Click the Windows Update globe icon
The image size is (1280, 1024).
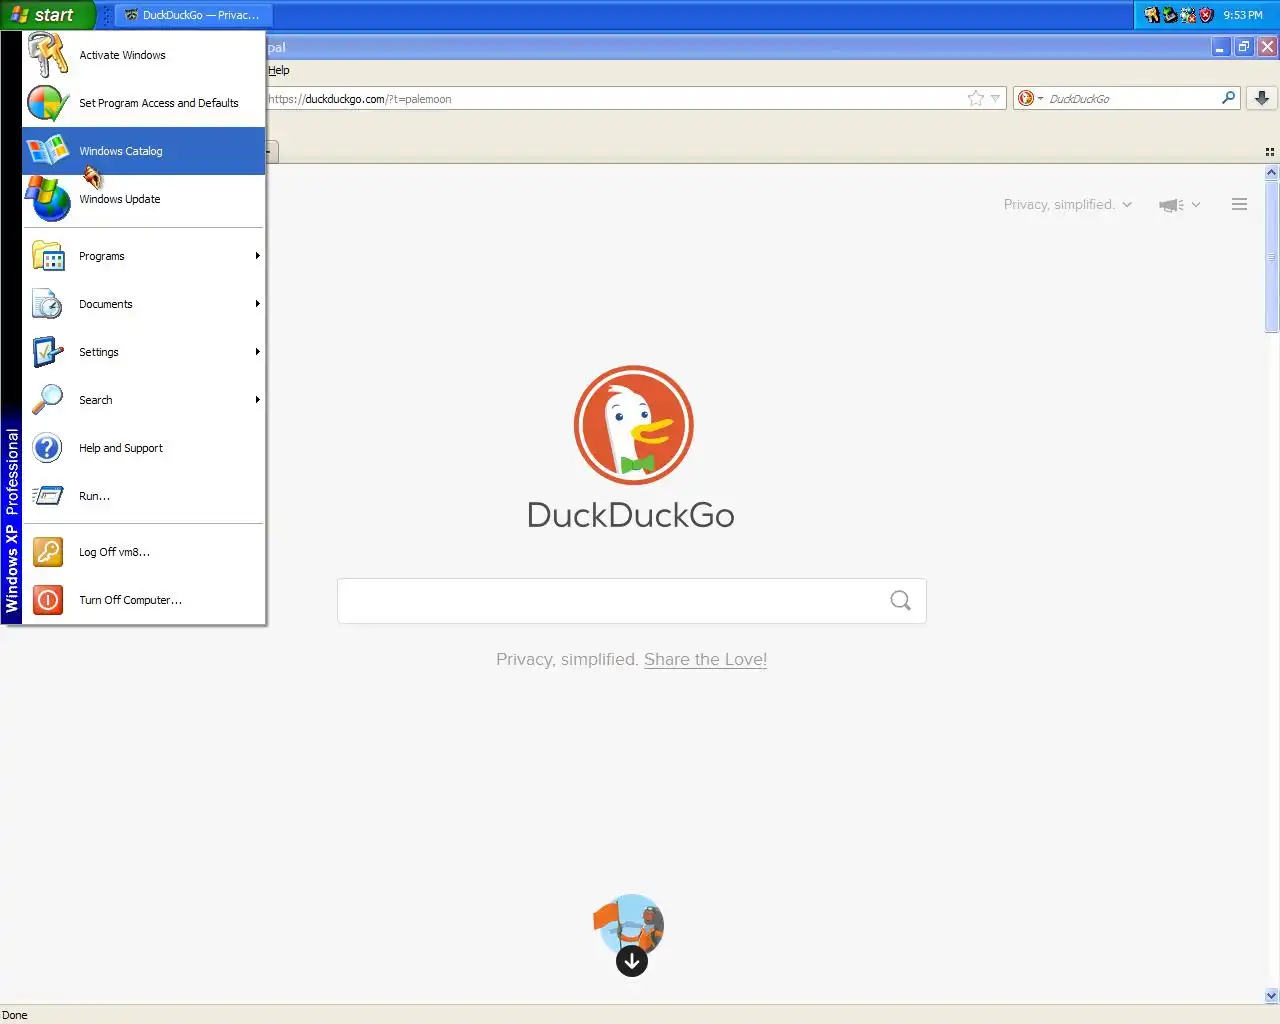[x=48, y=199]
